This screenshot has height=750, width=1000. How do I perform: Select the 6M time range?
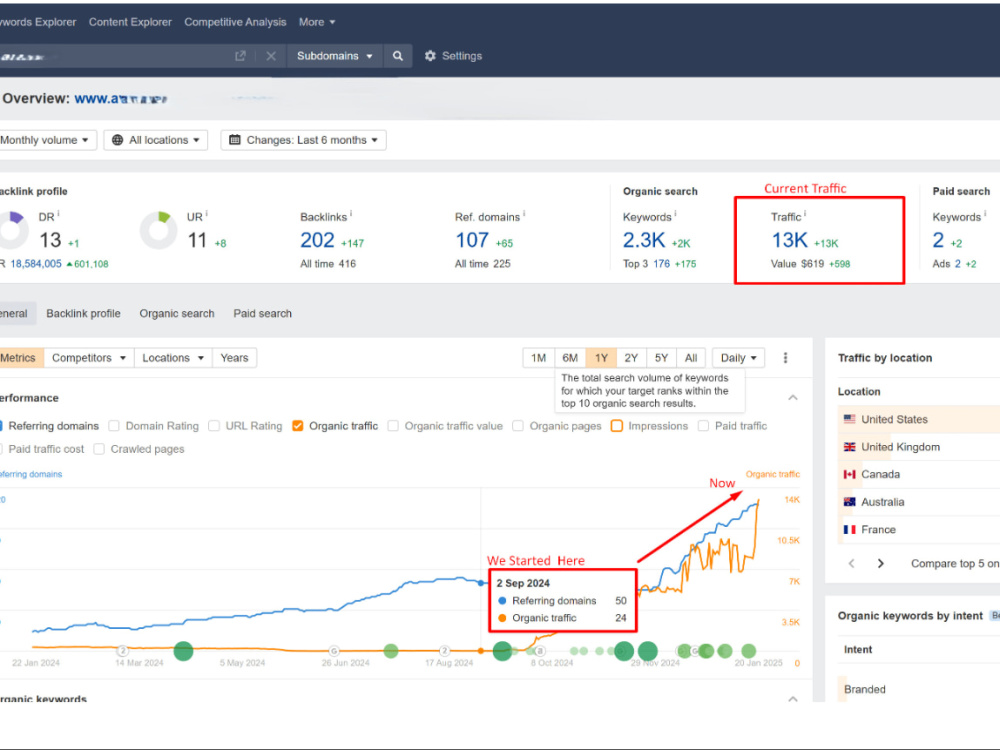[570, 358]
